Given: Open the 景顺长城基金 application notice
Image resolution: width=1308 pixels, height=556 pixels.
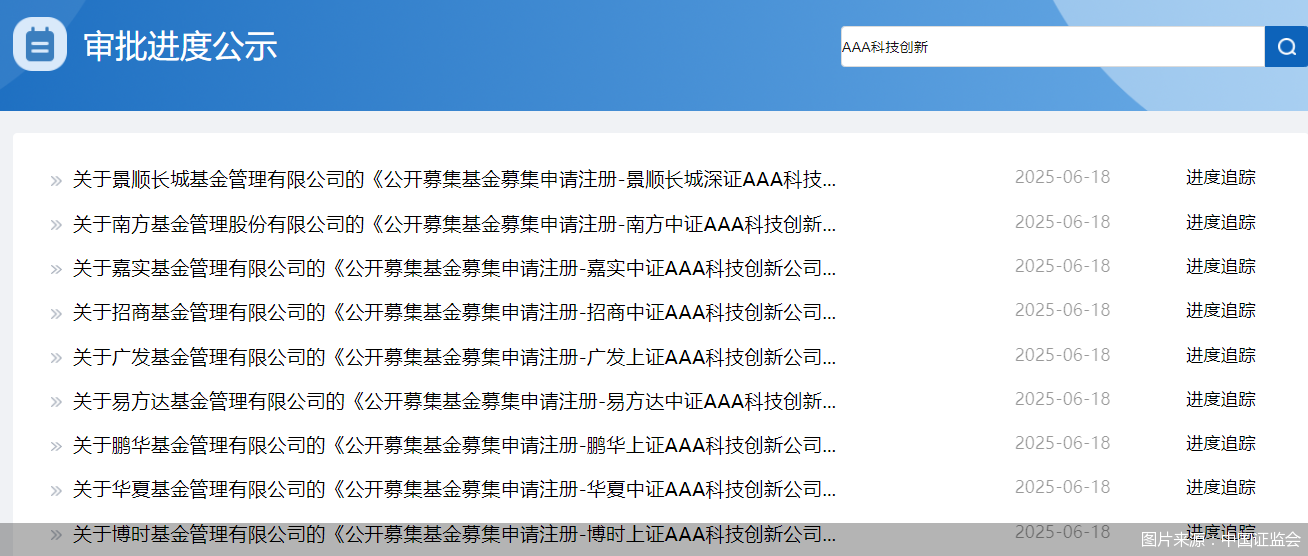Looking at the screenshot, I should [x=454, y=180].
